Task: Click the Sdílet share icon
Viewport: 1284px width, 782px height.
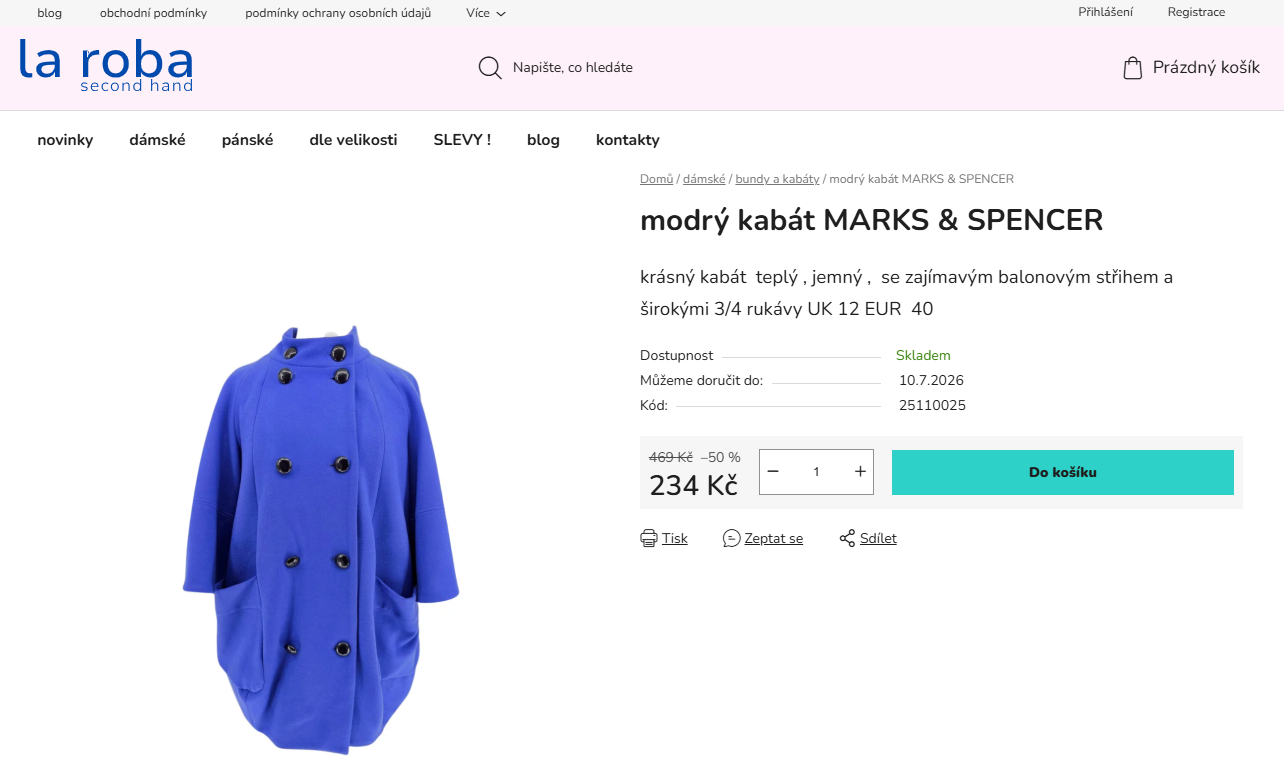Action: [847, 538]
